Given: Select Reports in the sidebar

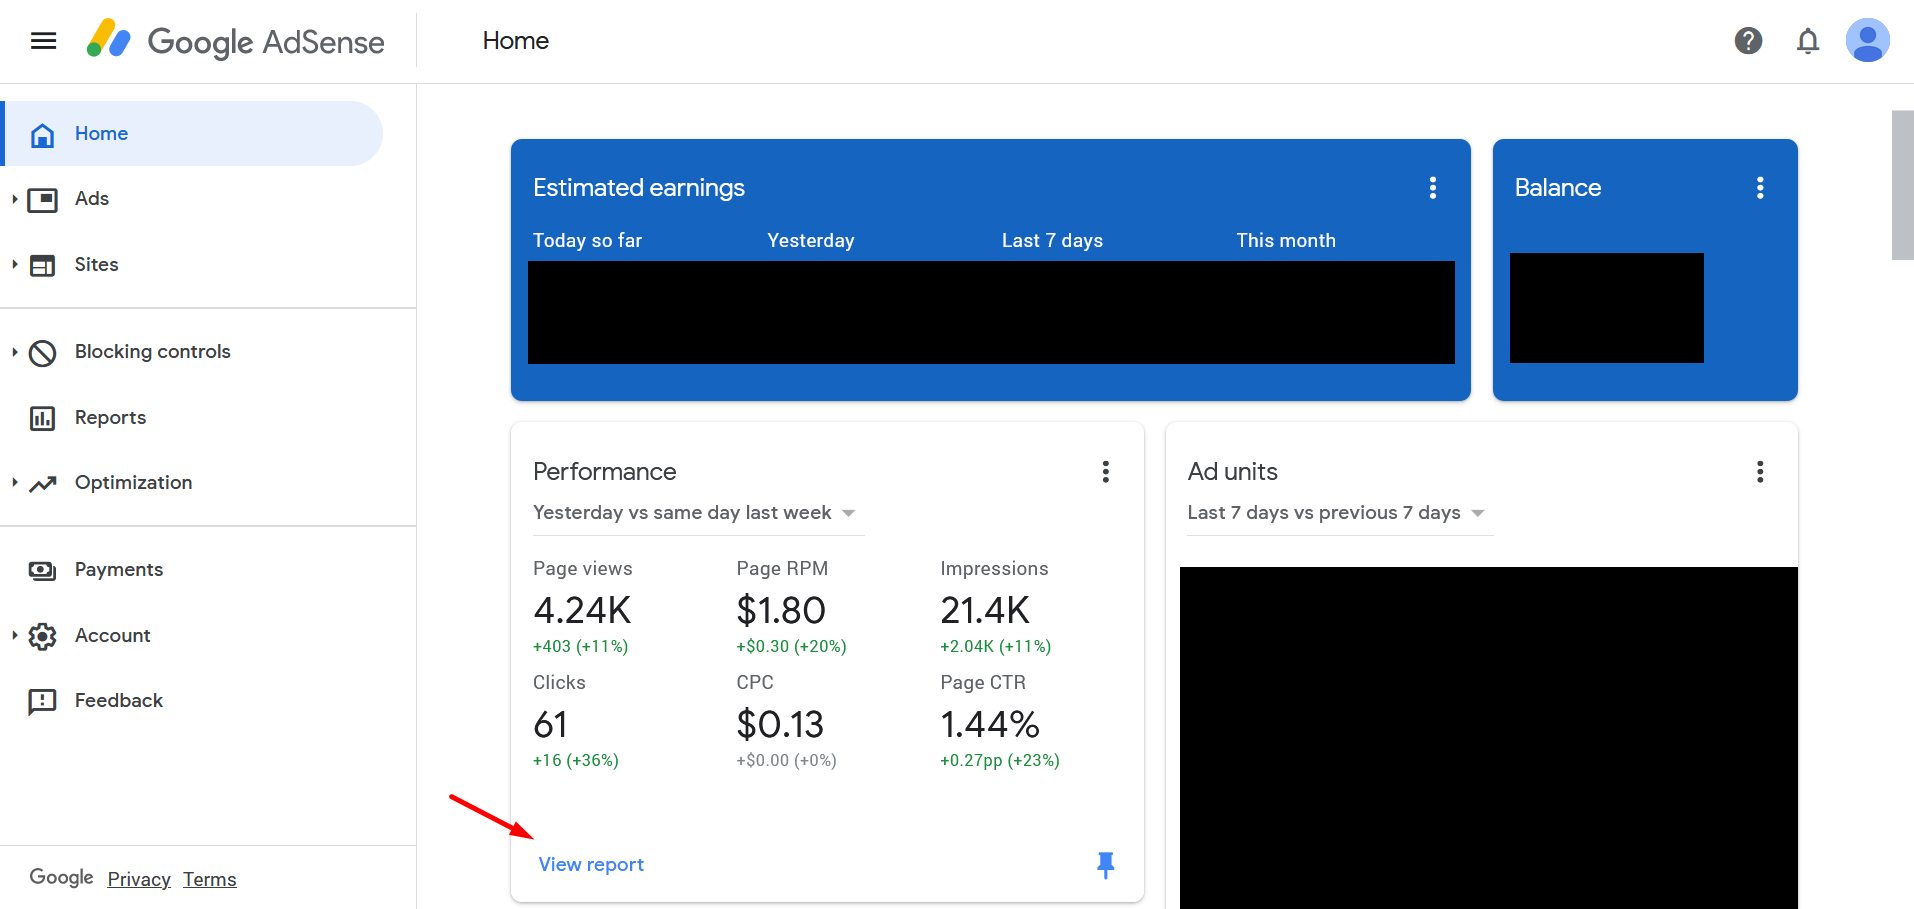Looking at the screenshot, I should pyautogui.click(x=110, y=417).
